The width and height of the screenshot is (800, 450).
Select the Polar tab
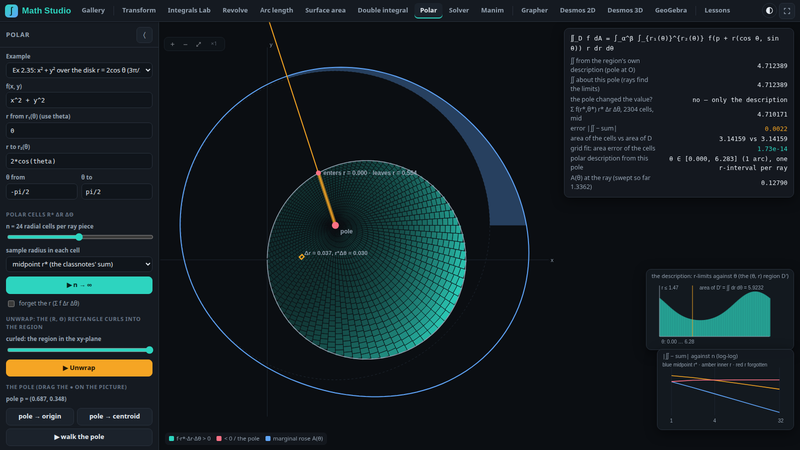coord(429,10)
